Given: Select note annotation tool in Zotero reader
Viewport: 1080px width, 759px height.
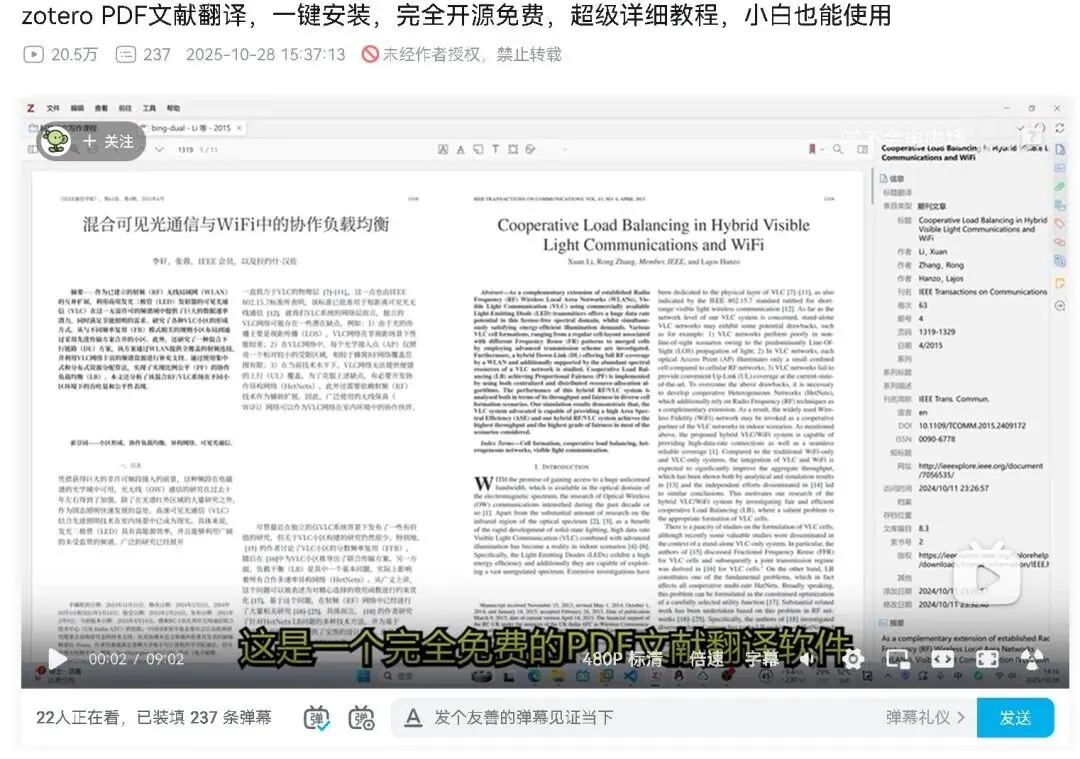Looking at the screenshot, I should 478,149.
